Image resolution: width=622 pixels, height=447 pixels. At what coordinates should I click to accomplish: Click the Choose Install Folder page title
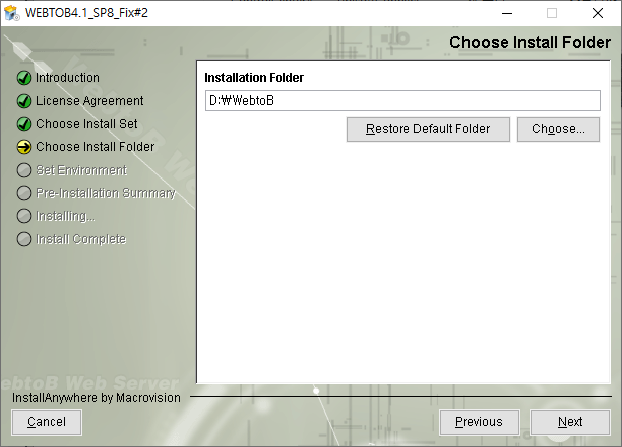(530, 42)
